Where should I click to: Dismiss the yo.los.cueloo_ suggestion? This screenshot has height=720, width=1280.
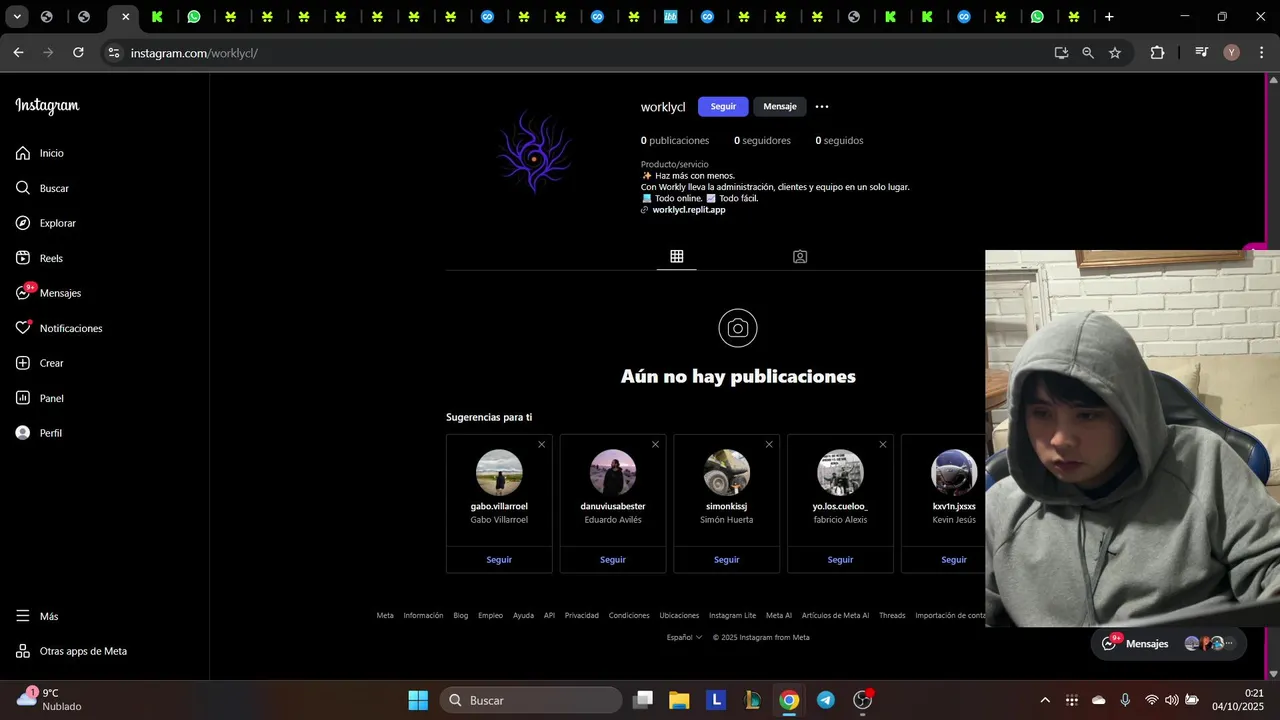(883, 444)
